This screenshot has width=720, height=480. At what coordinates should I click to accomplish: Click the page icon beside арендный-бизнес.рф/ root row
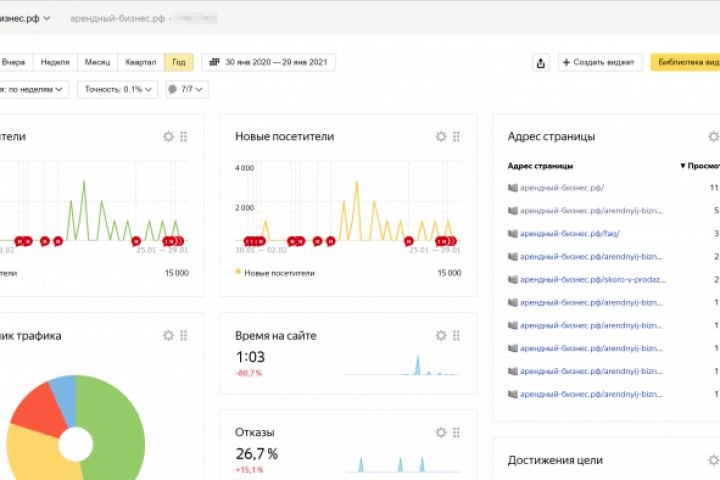(512, 187)
